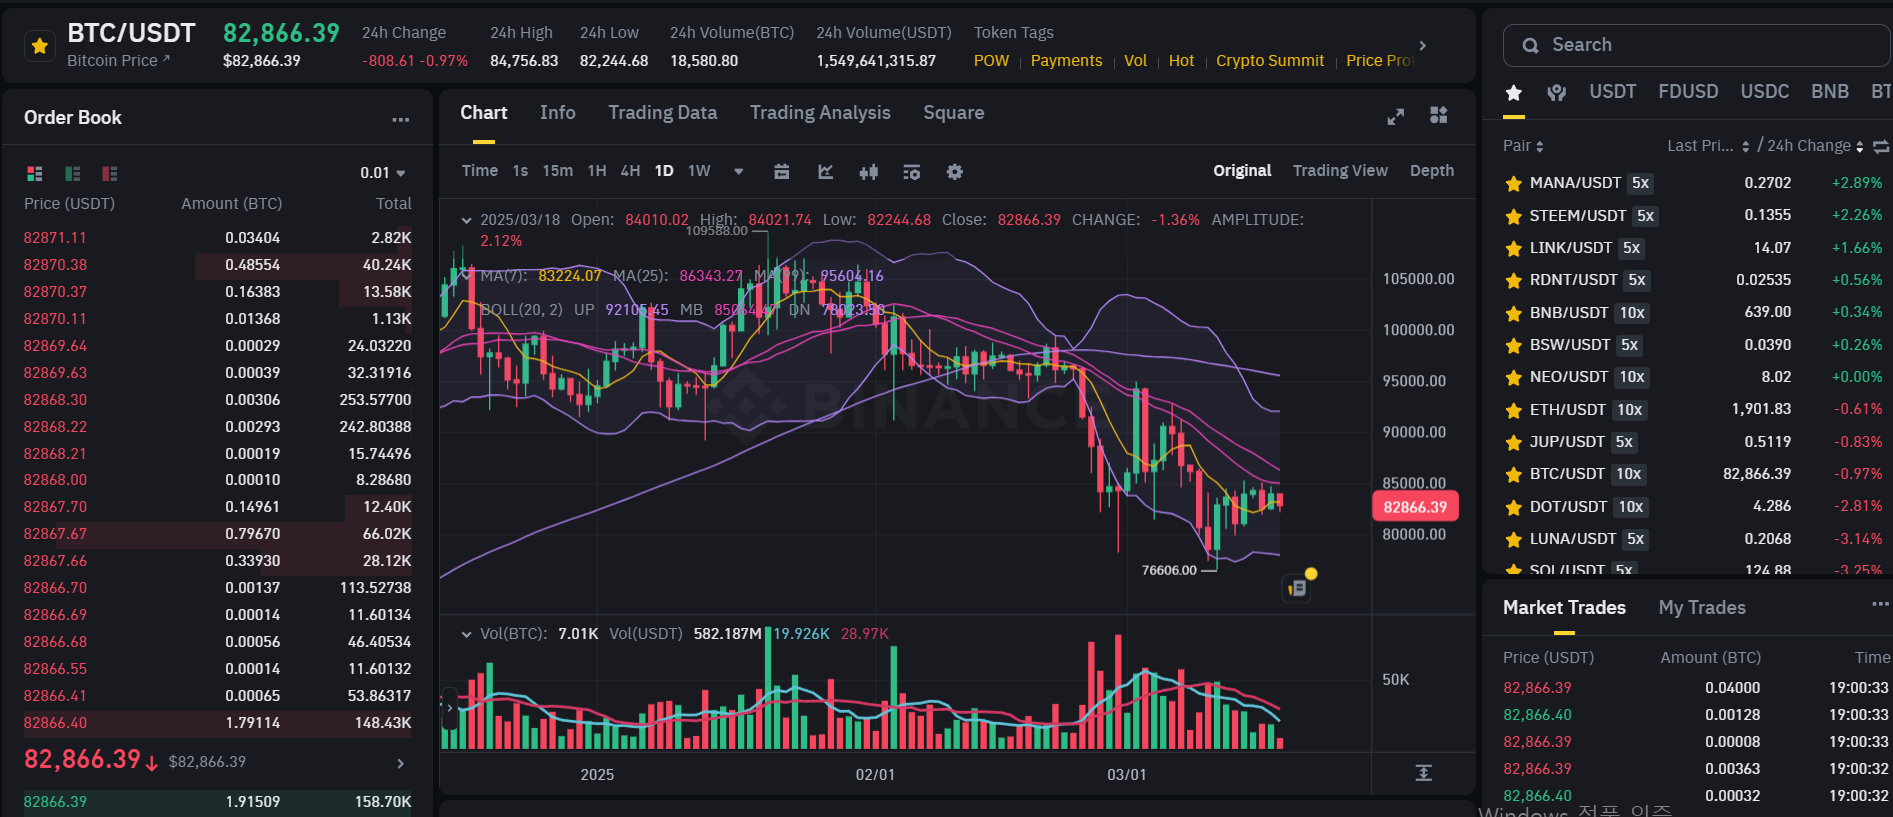Viewport: 1893px width, 817px height.
Task: Open technical indicators icon
Action: pyautogui.click(x=826, y=172)
